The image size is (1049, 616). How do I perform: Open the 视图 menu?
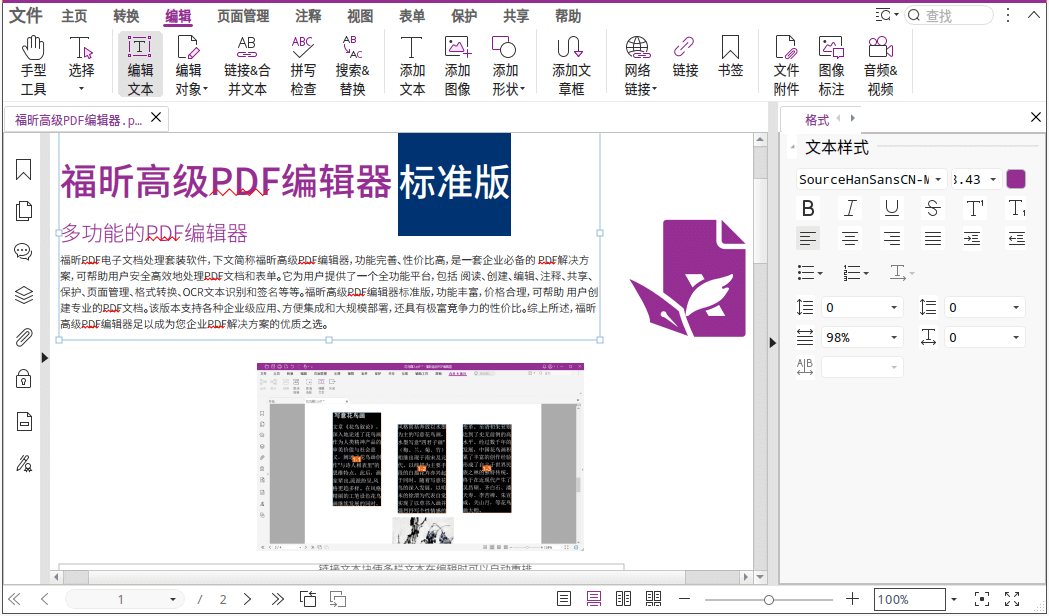click(360, 15)
